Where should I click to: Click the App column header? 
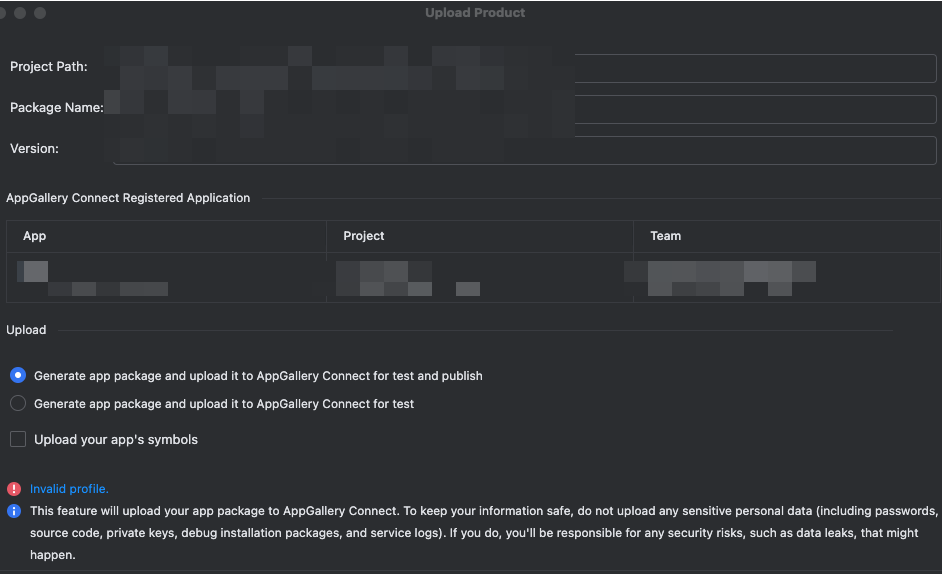pyautogui.click(x=166, y=236)
